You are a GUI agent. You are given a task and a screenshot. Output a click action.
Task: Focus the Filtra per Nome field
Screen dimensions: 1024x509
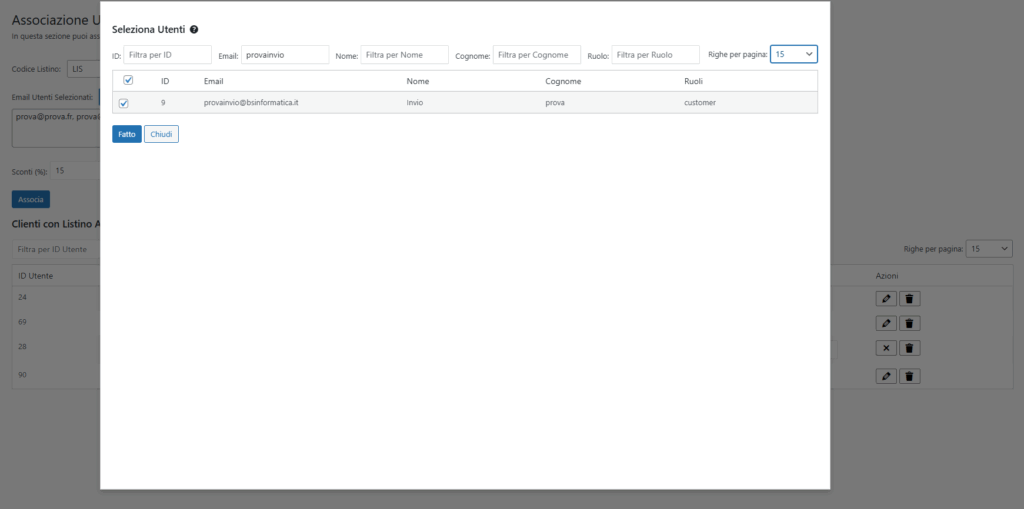(x=404, y=55)
